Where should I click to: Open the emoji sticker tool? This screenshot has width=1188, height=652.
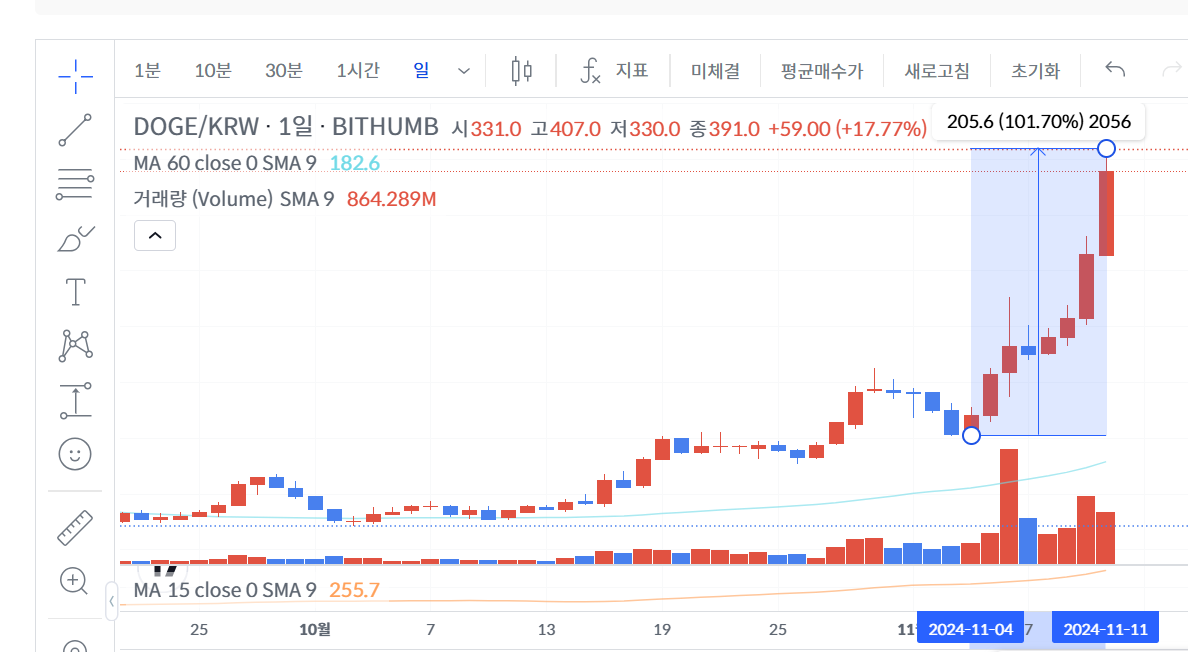(x=75, y=454)
